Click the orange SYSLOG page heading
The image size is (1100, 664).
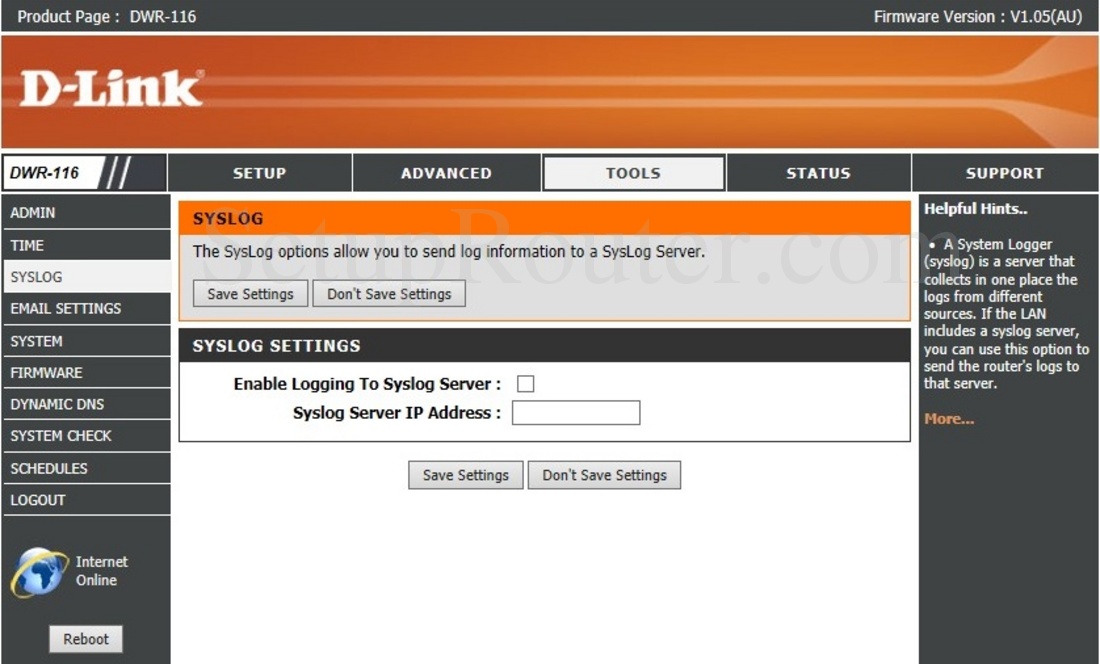tap(544, 219)
